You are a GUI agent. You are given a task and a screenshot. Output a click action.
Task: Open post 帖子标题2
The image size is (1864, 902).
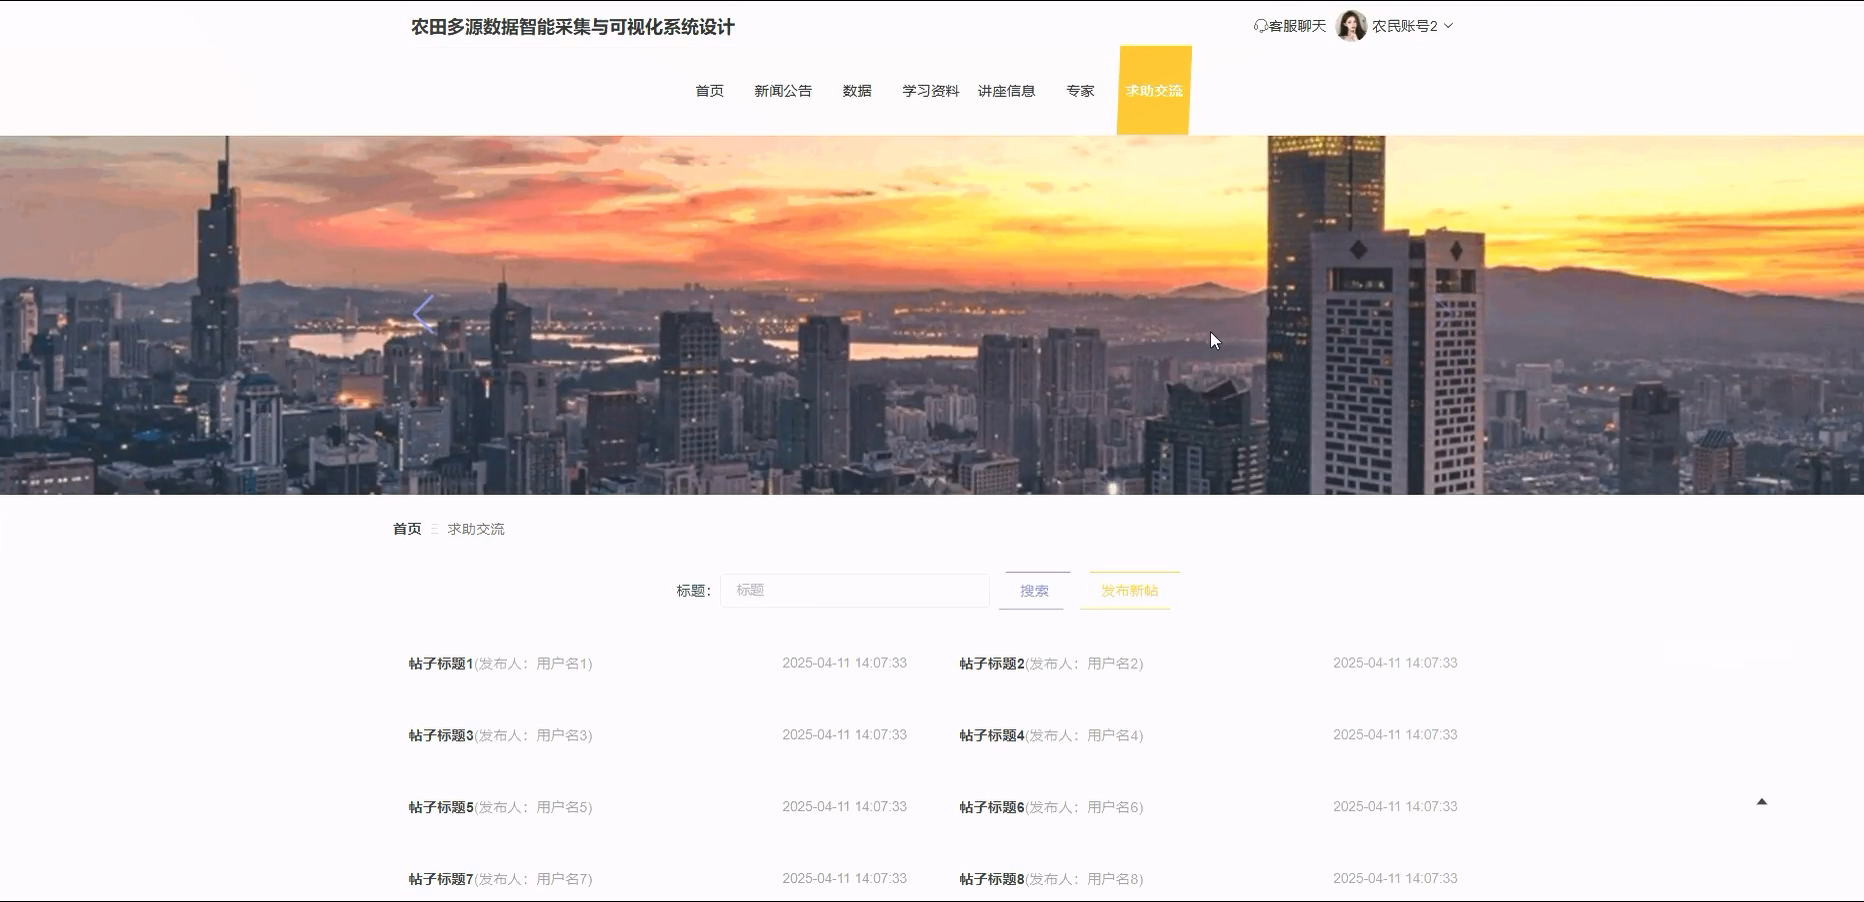(x=991, y=663)
